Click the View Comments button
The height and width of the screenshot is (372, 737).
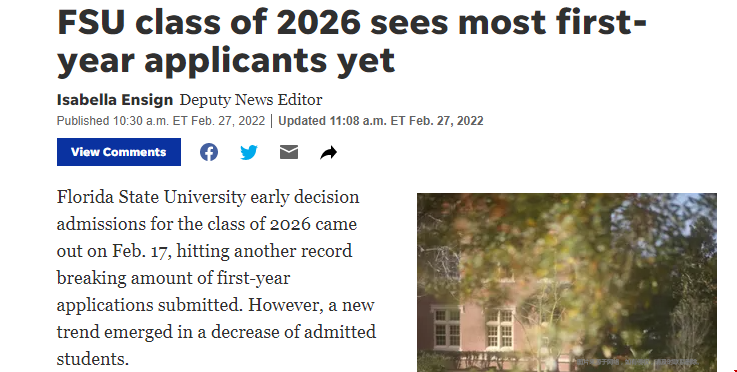pos(119,152)
